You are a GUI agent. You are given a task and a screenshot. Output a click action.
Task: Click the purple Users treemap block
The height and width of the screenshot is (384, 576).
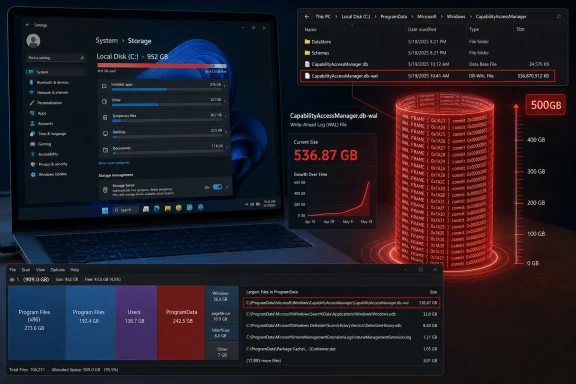click(x=136, y=323)
